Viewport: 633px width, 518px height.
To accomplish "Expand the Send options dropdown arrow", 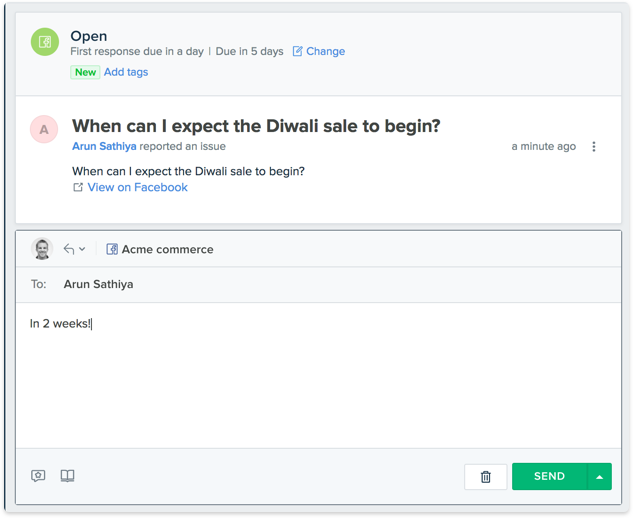I will click(599, 477).
